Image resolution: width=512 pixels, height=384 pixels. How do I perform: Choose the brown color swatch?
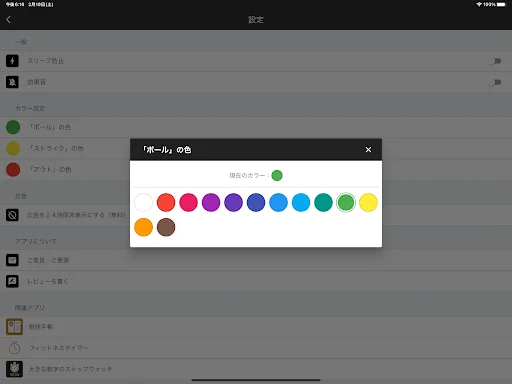(x=166, y=227)
